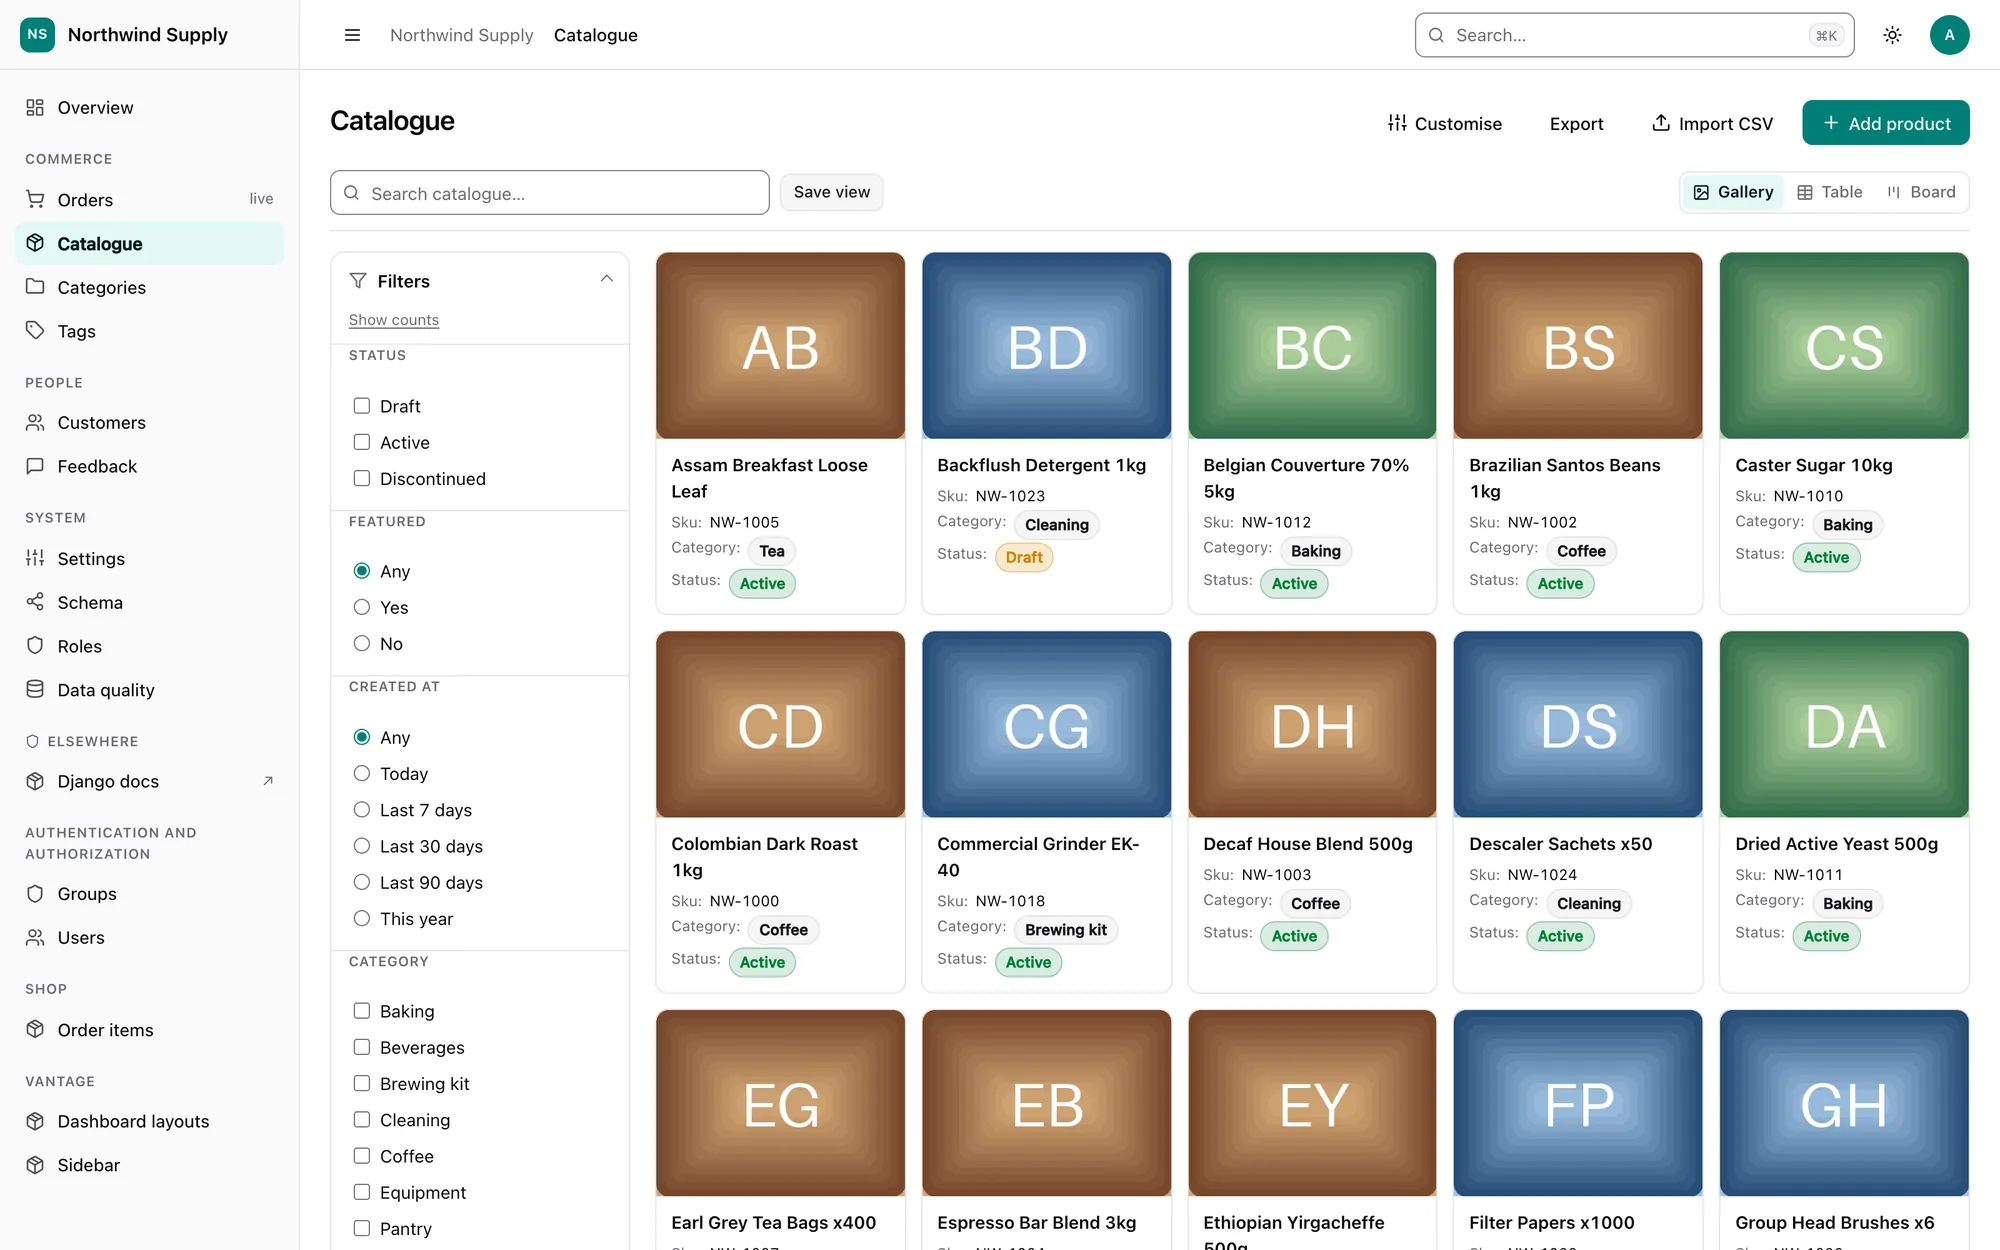Check the Discontinued status checkbox
This screenshot has width=2000, height=1250.
point(362,478)
